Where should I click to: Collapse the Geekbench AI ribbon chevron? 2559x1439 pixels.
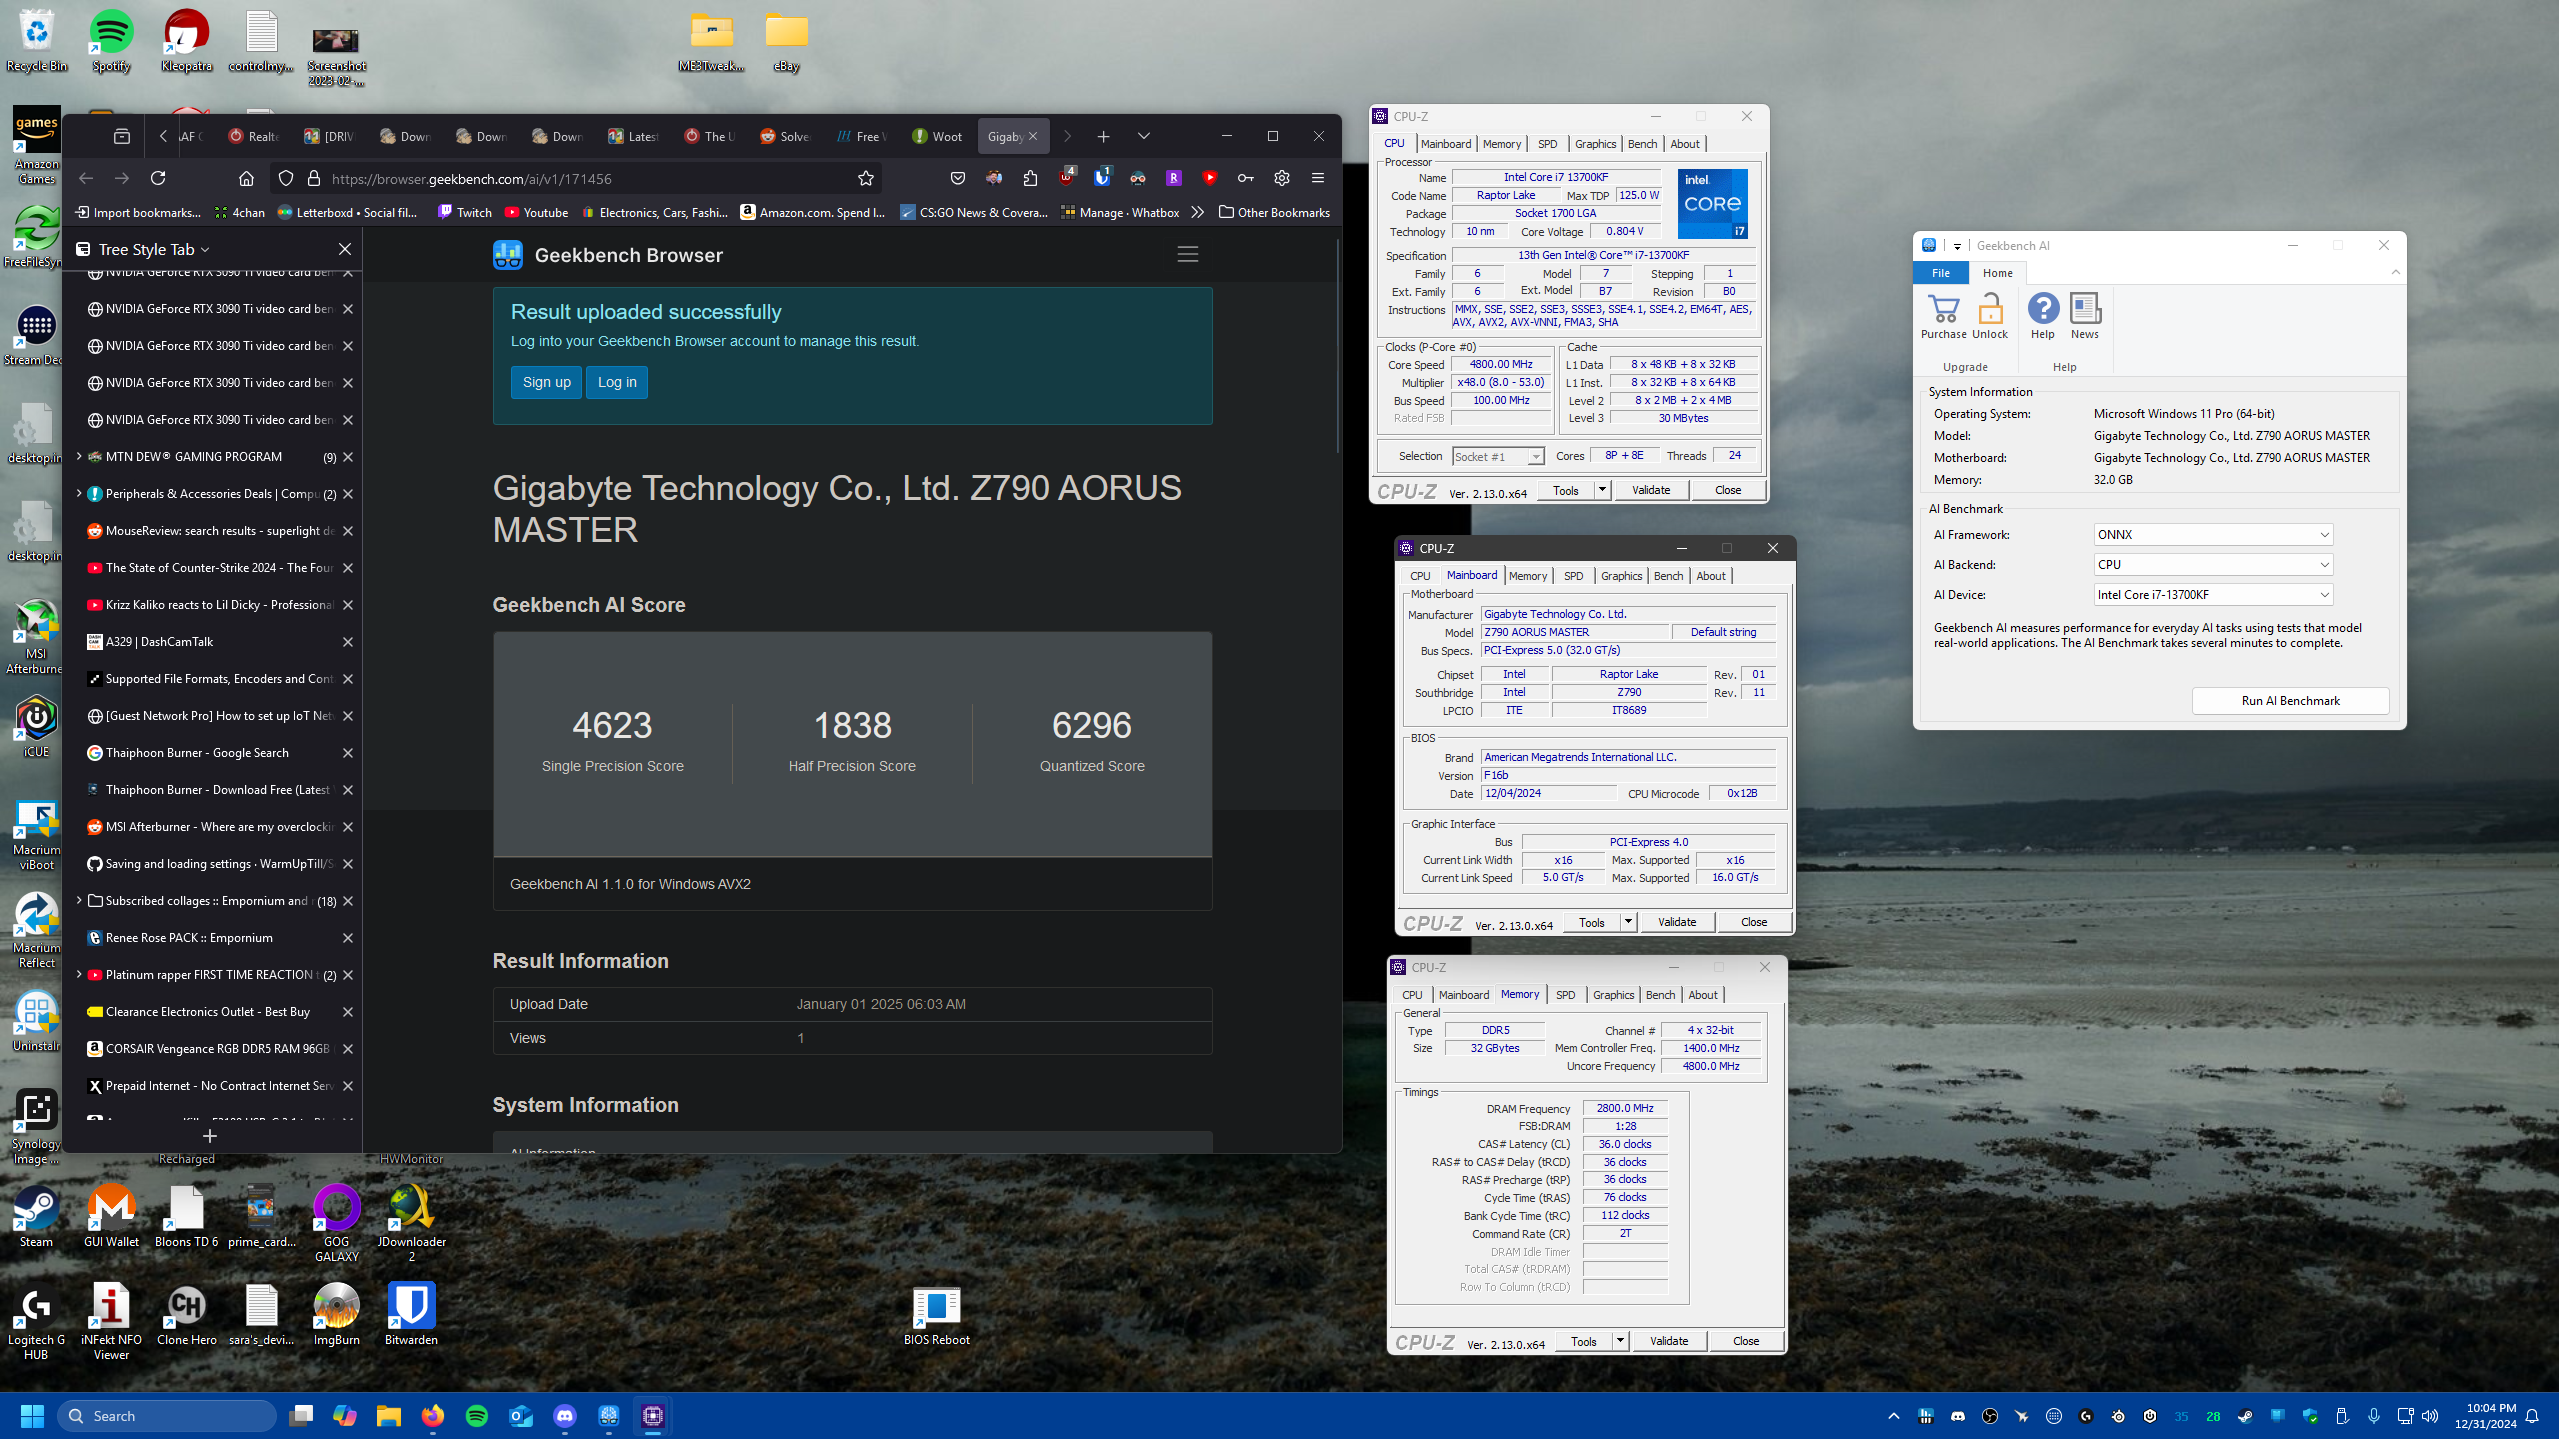(2396, 273)
